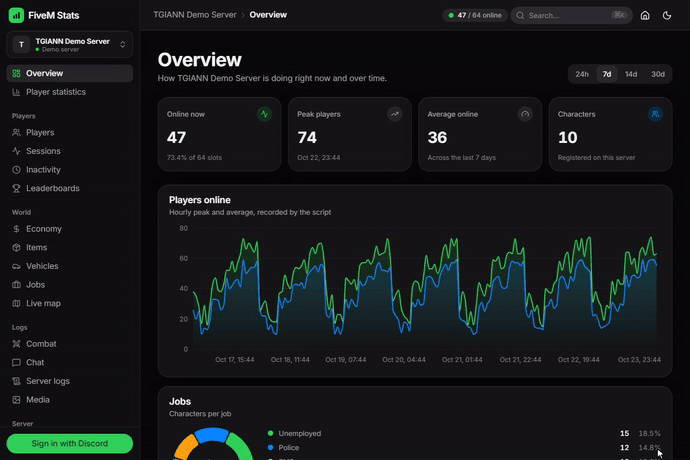Click the Sessions pulse icon
This screenshot has height=460, width=690.
pos(16,151)
